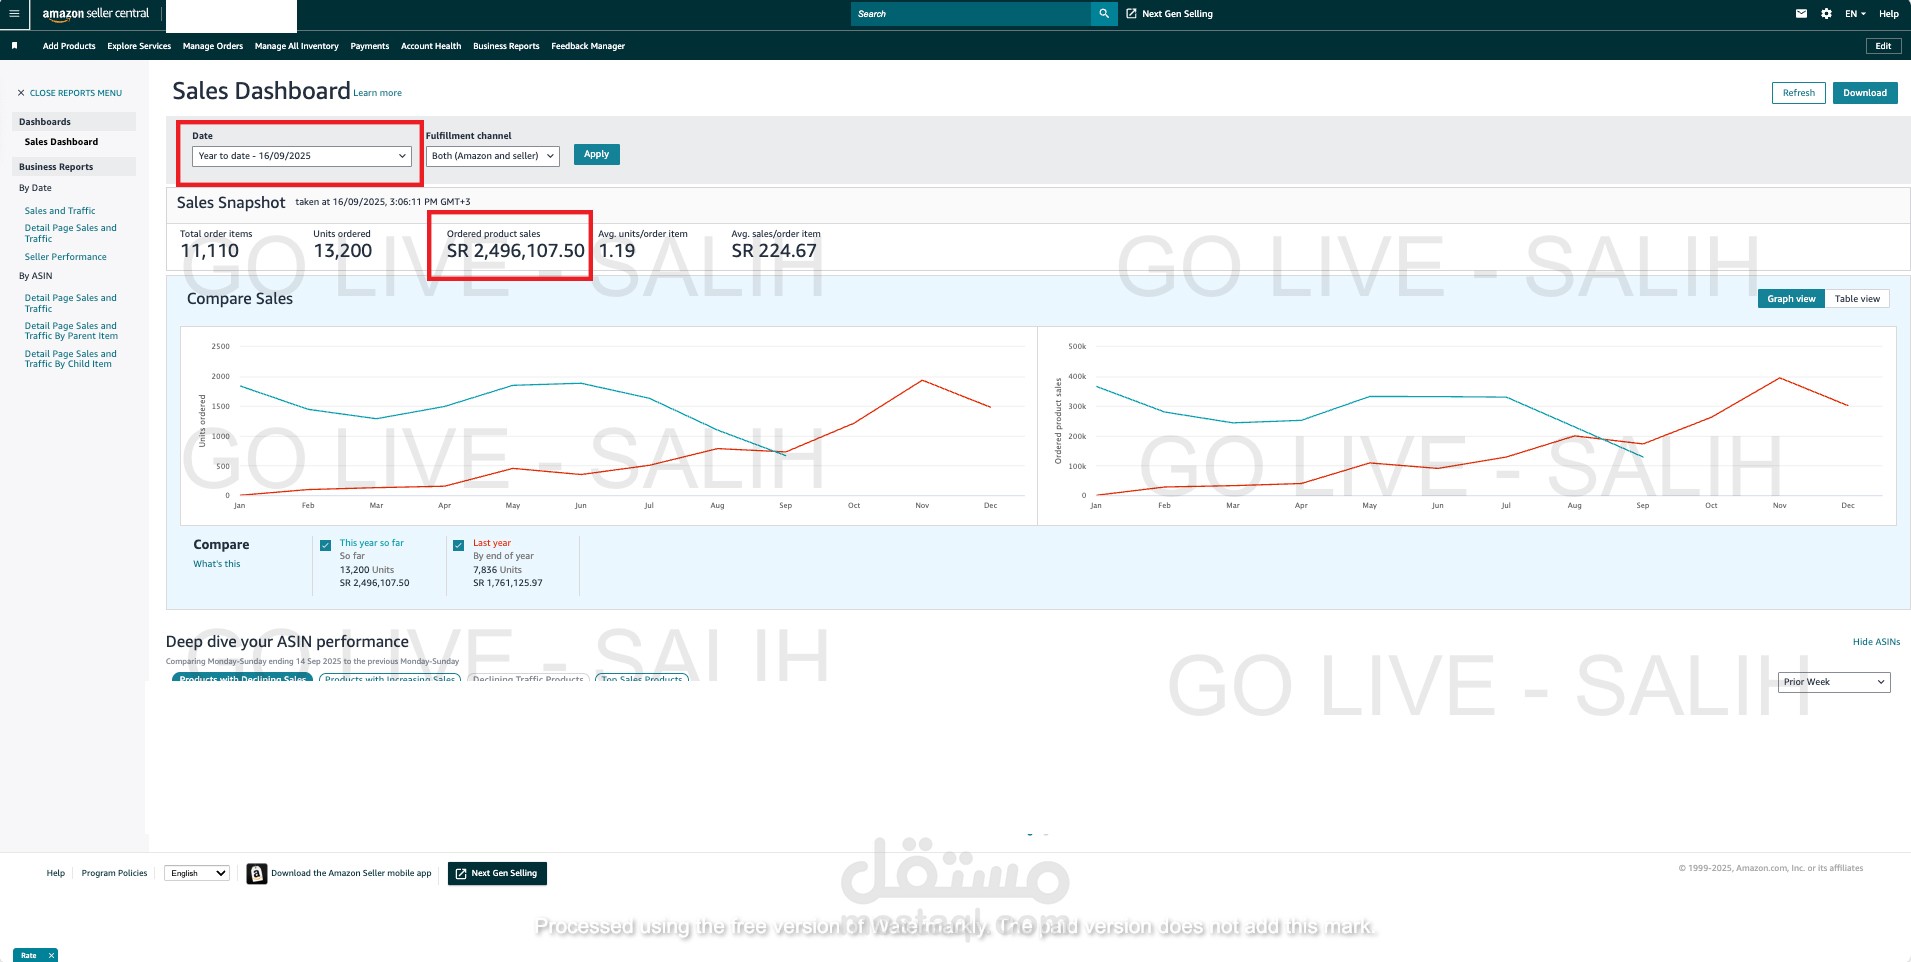Open the Prior Week dropdown
This screenshot has height=962, width=1911.
pos(1834,682)
